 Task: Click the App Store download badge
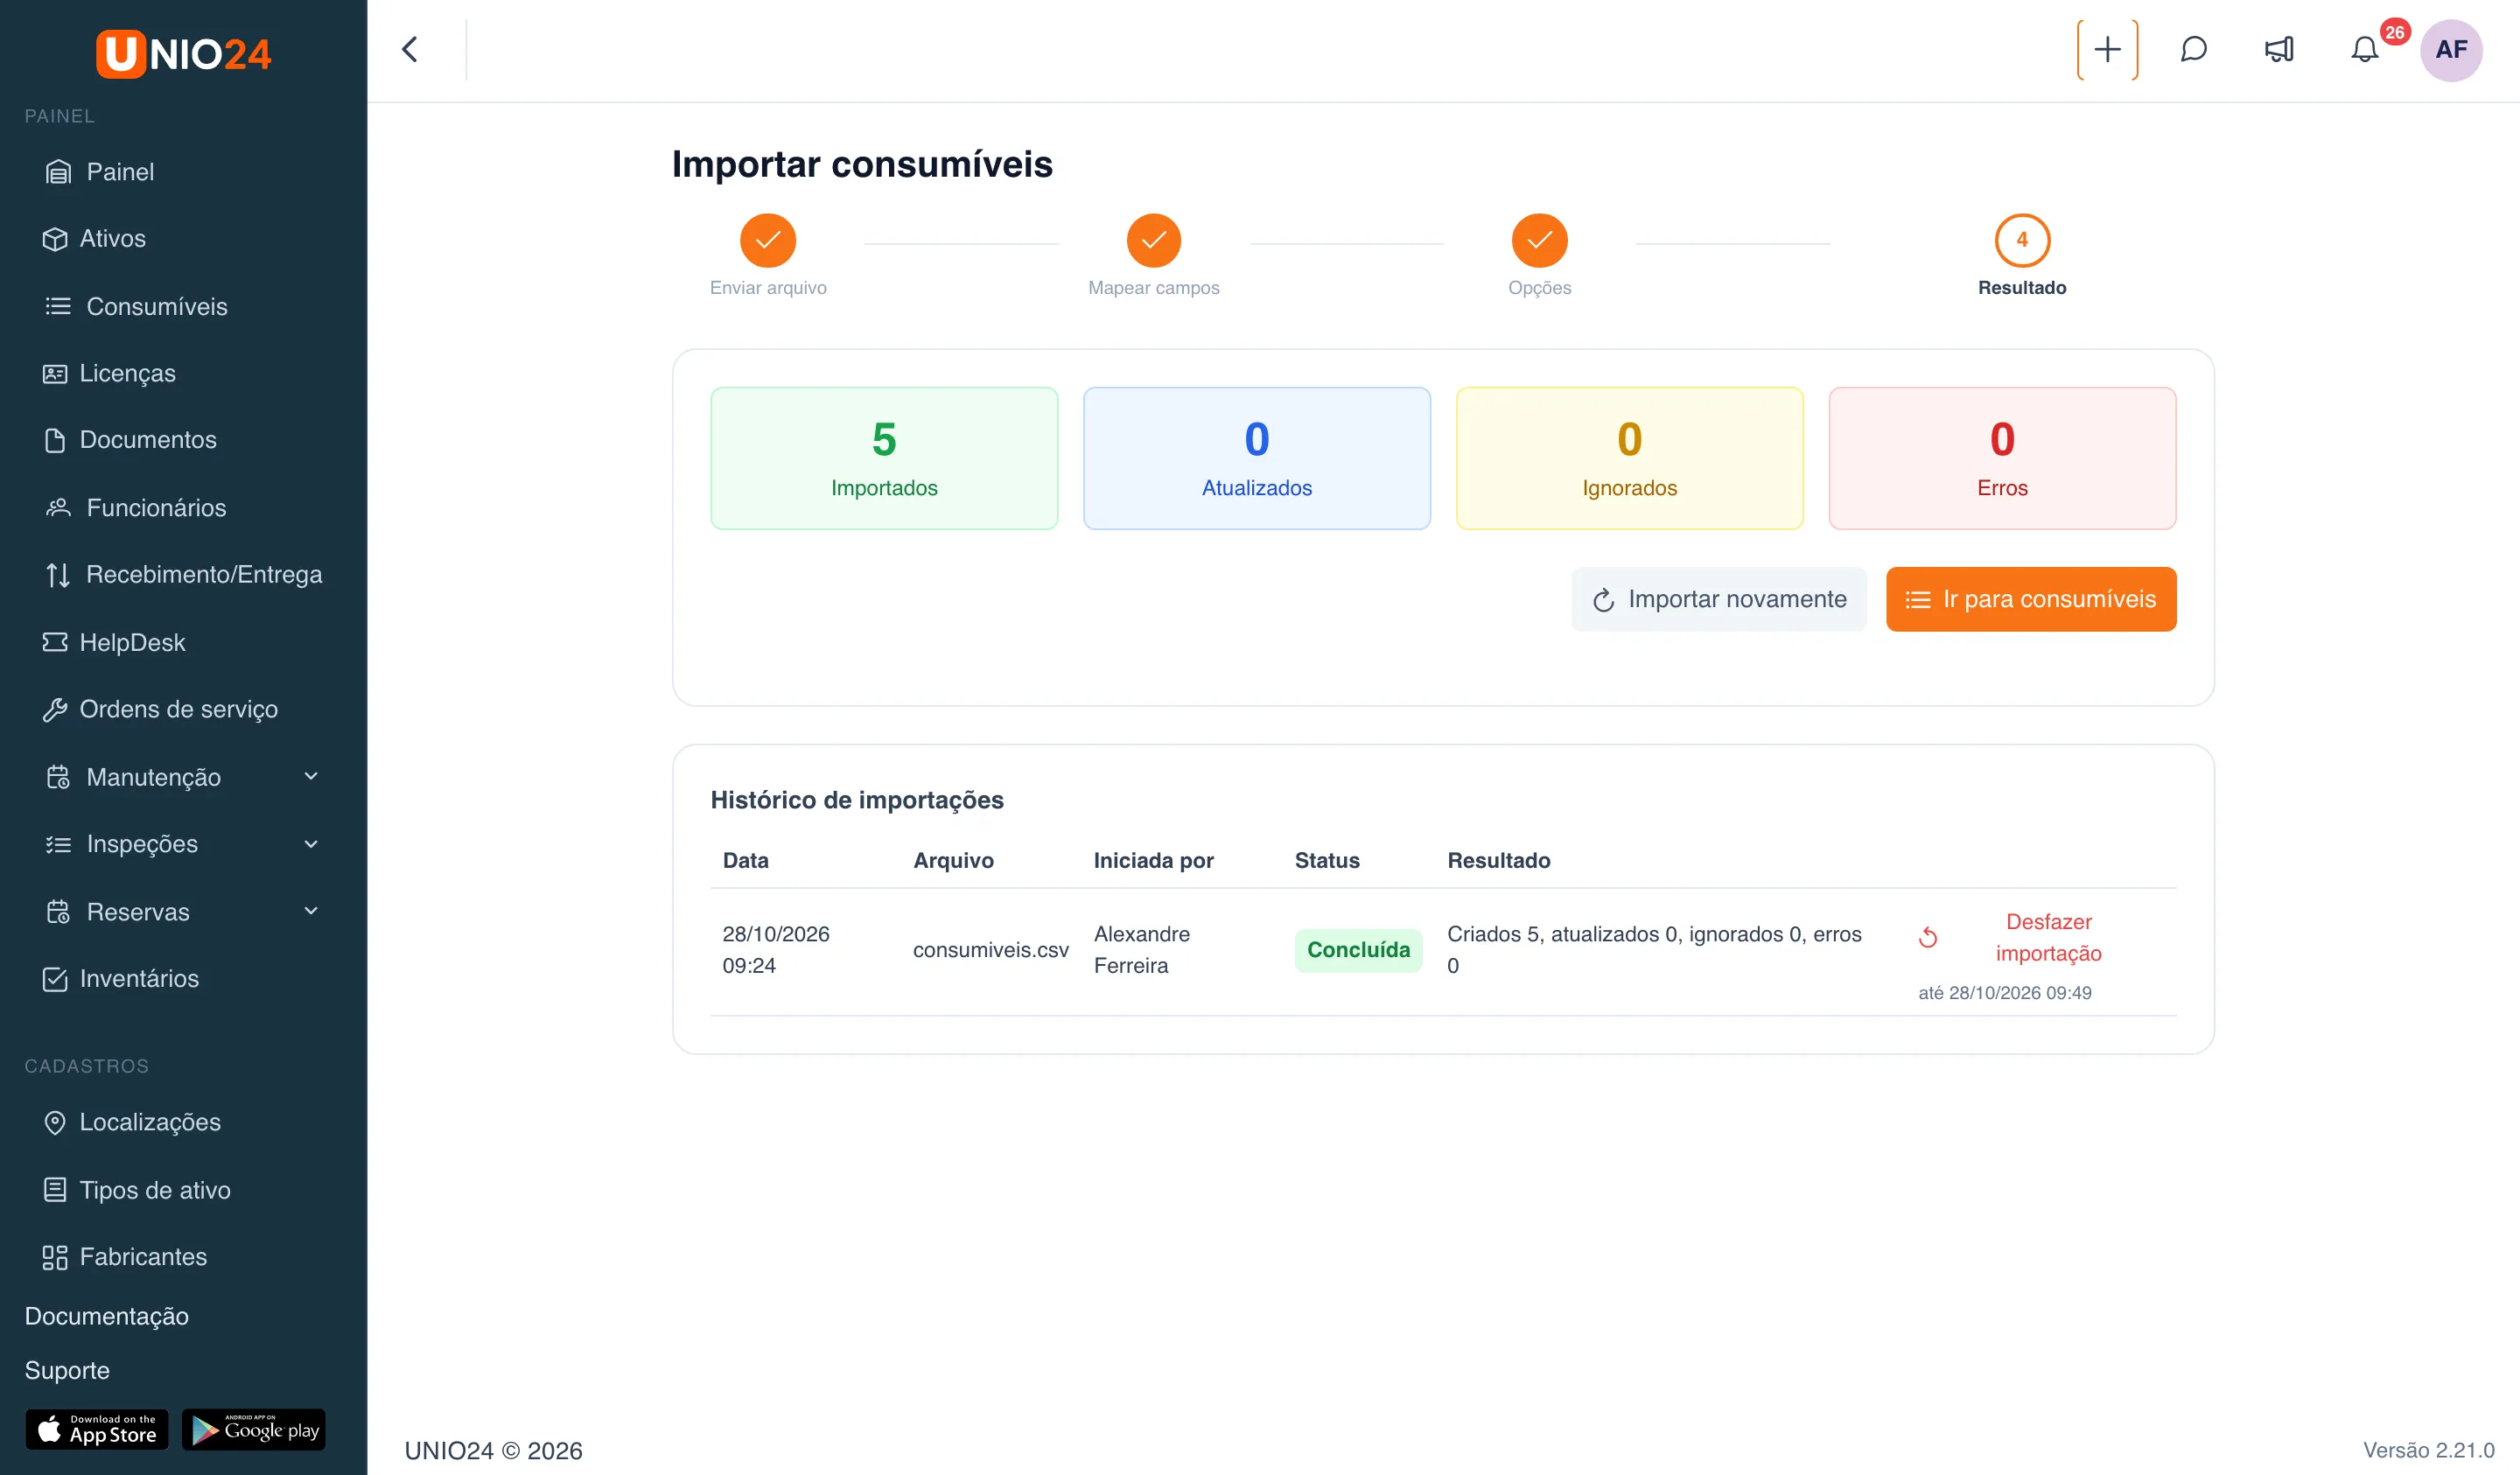click(97, 1429)
